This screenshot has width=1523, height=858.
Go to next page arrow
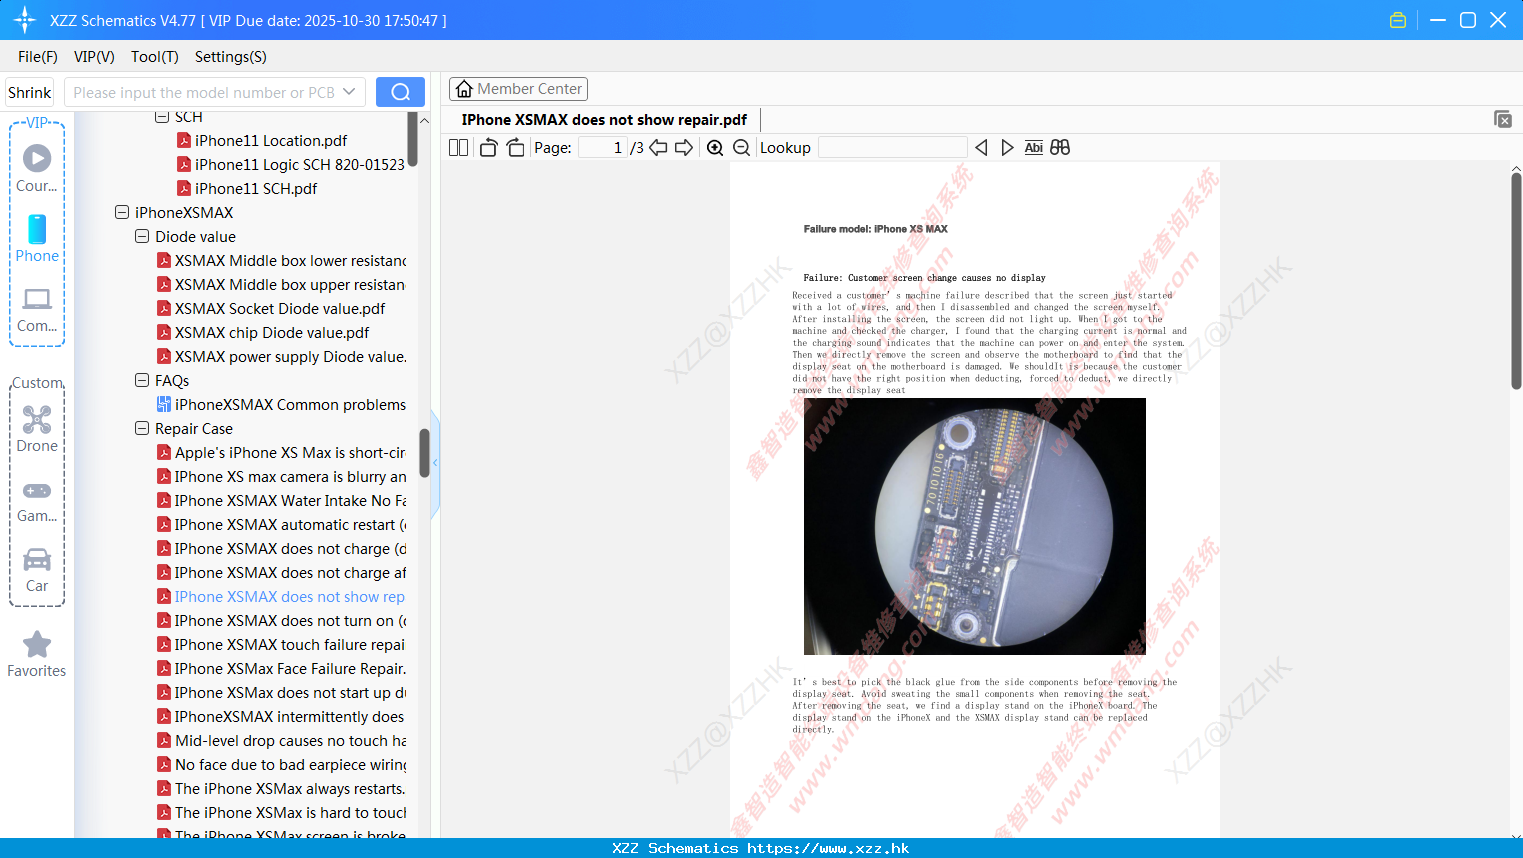[x=684, y=148]
